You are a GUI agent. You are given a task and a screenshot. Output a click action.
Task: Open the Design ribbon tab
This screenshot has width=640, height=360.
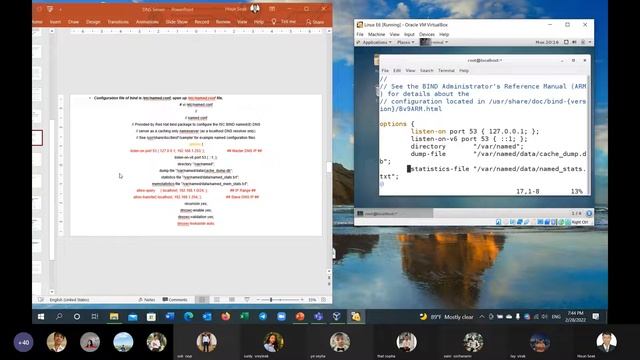93,22
